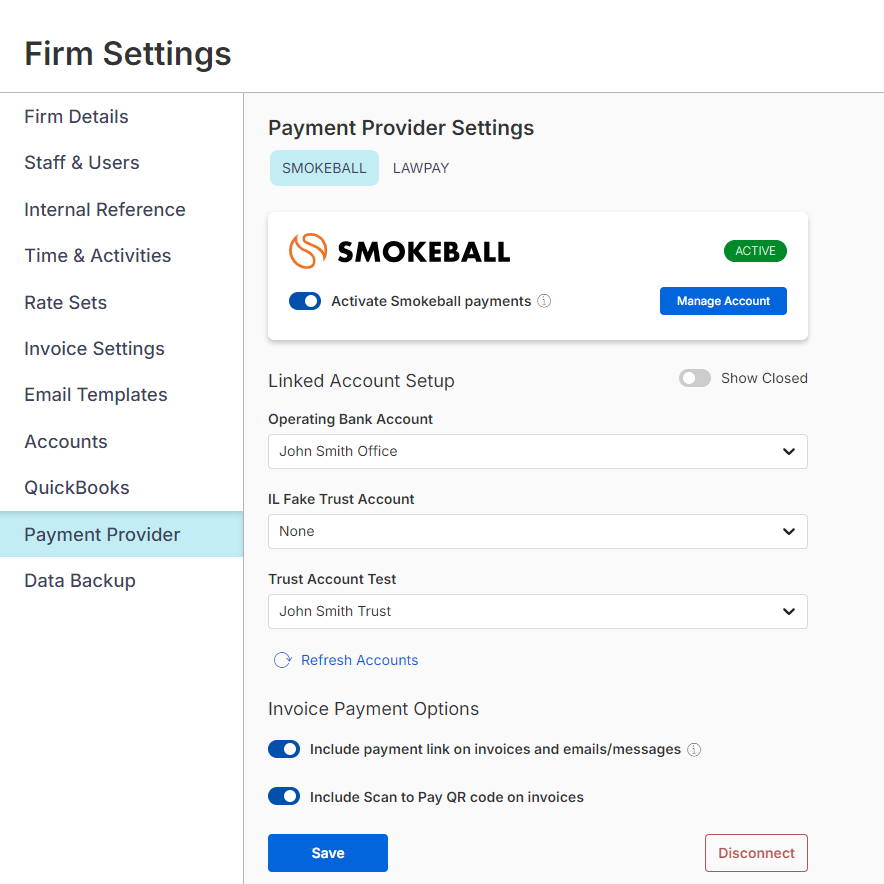This screenshot has height=884, width=884.
Task: Click the Manage Account button
Action: point(723,301)
